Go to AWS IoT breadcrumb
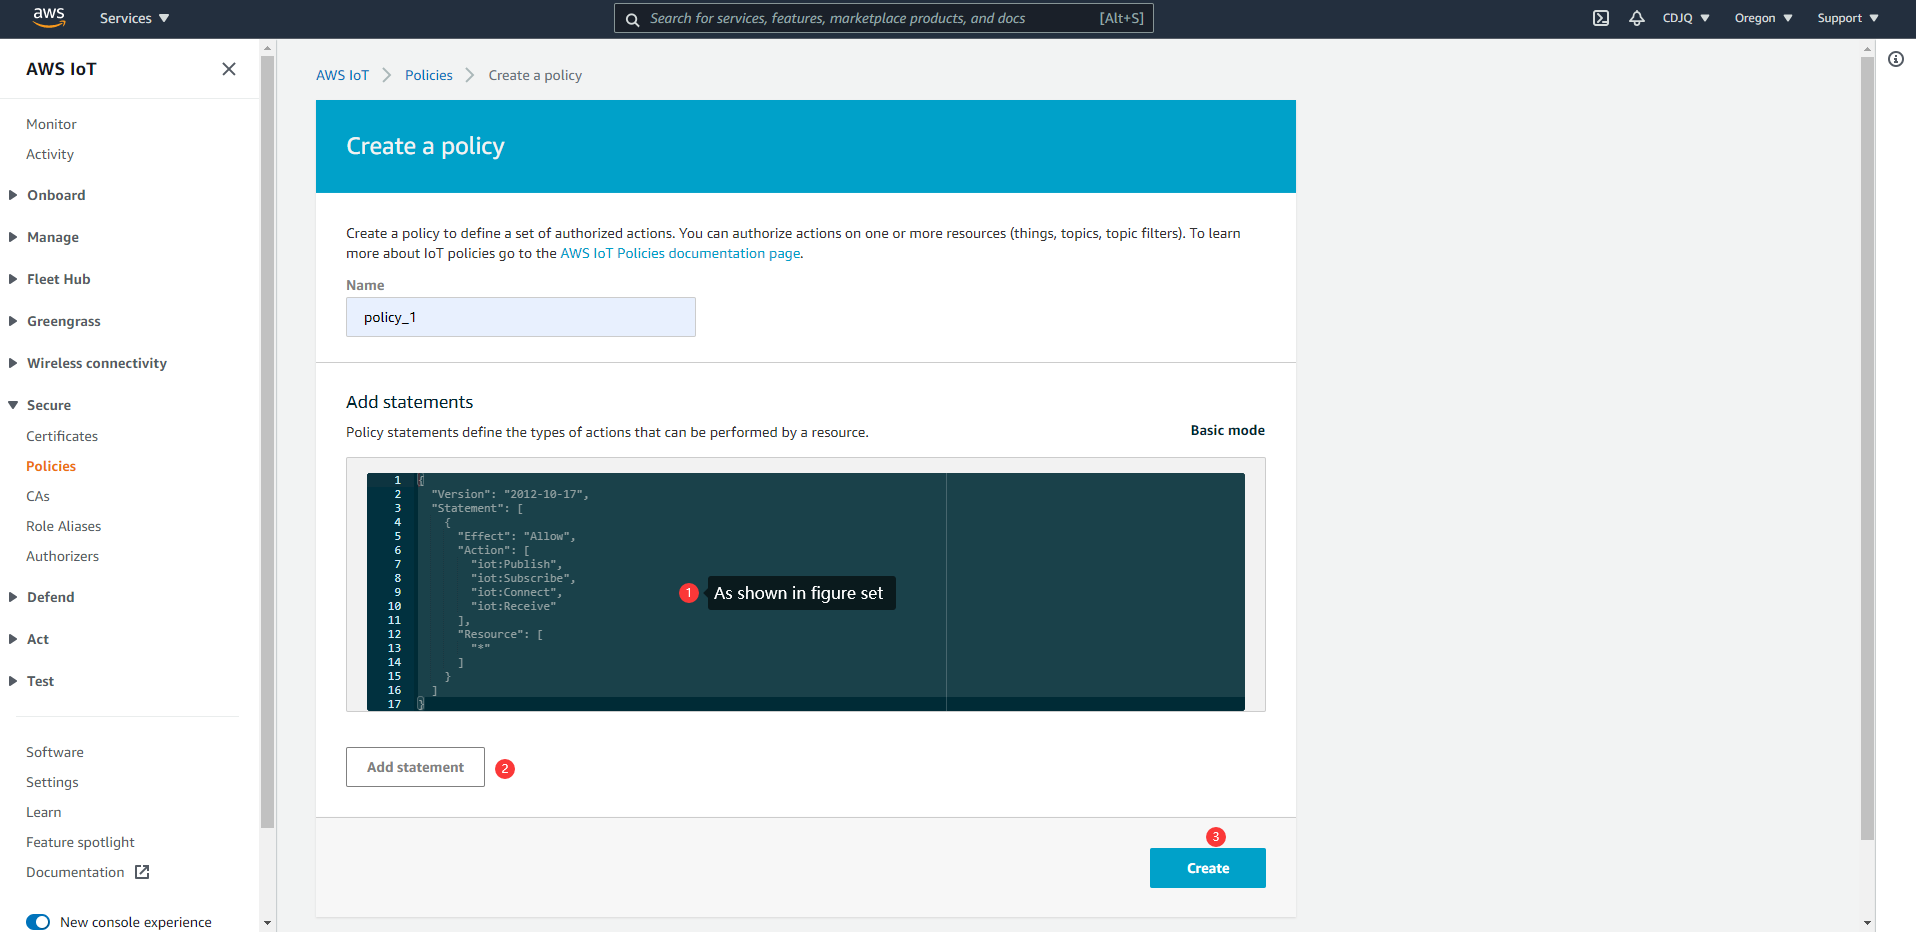The image size is (1916, 932). (342, 75)
